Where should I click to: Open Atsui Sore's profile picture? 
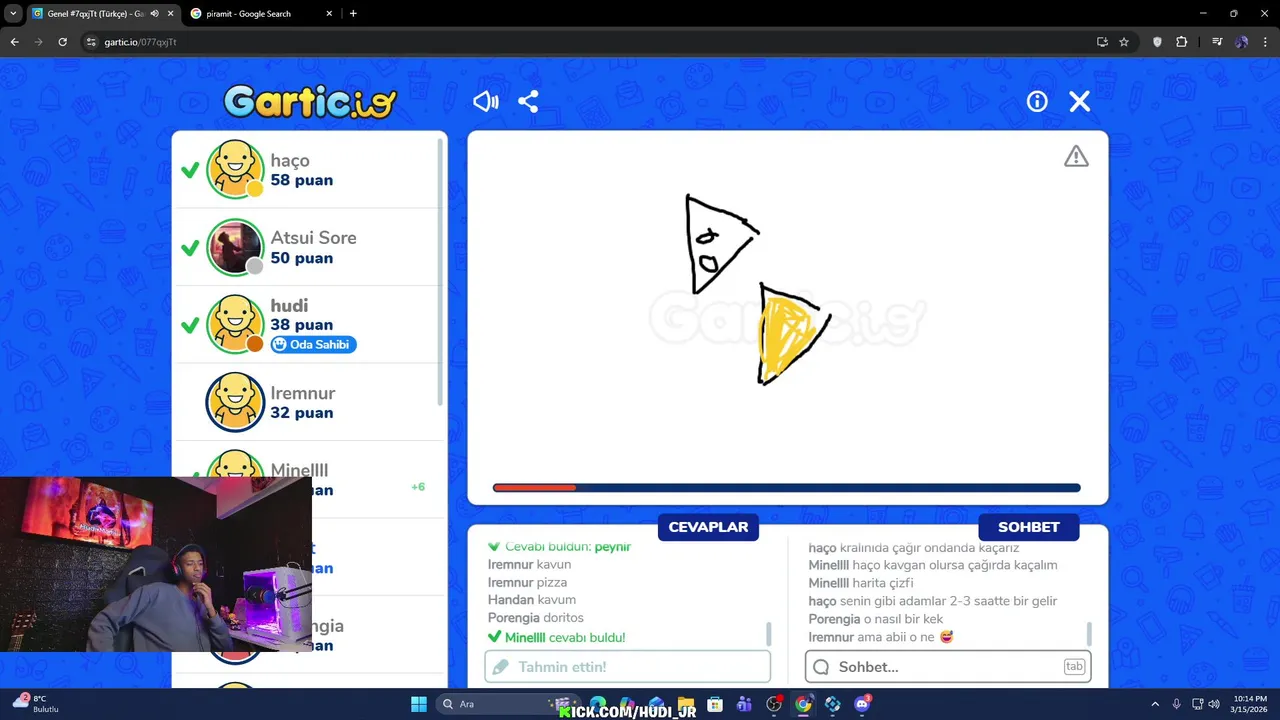click(235, 247)
